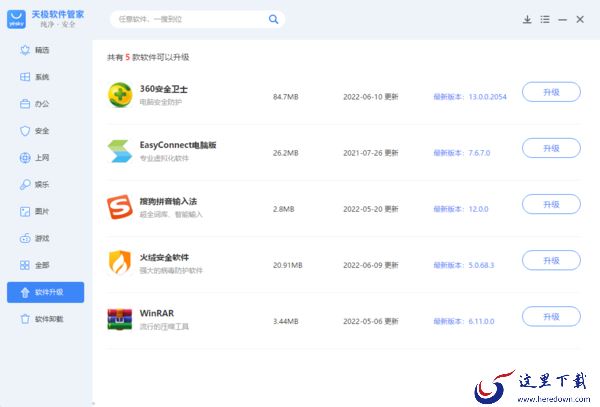Open the 上网 internet category
Viewport: 600px width, 407px height.
click(x=34, y=158)
